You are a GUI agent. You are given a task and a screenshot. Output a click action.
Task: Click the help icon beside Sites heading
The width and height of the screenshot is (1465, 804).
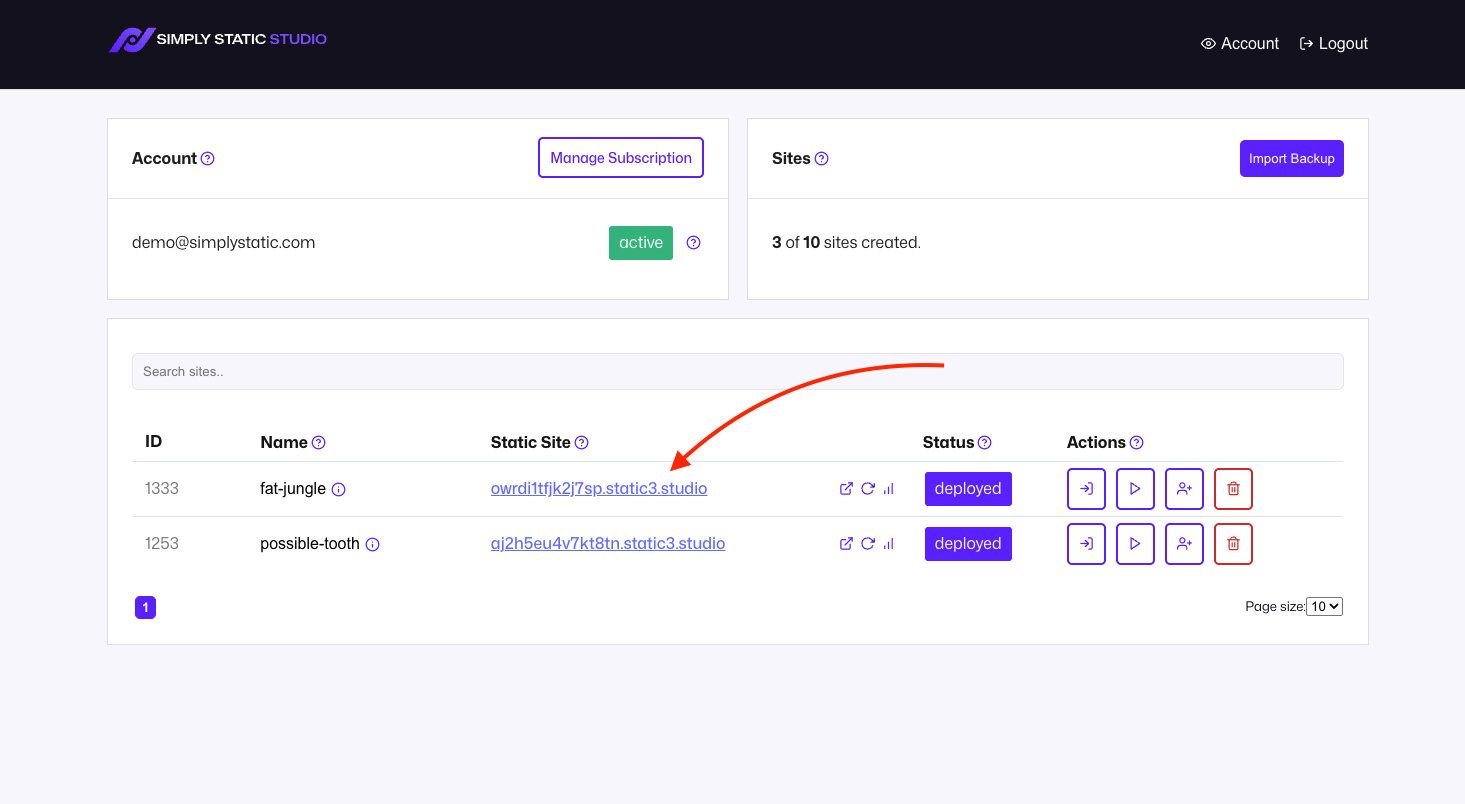822,159
